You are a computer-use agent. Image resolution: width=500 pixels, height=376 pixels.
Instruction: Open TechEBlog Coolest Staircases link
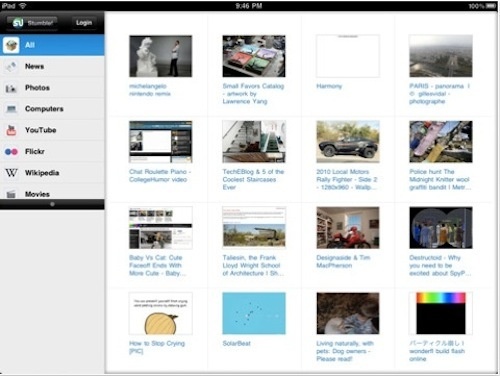point(253,179)
